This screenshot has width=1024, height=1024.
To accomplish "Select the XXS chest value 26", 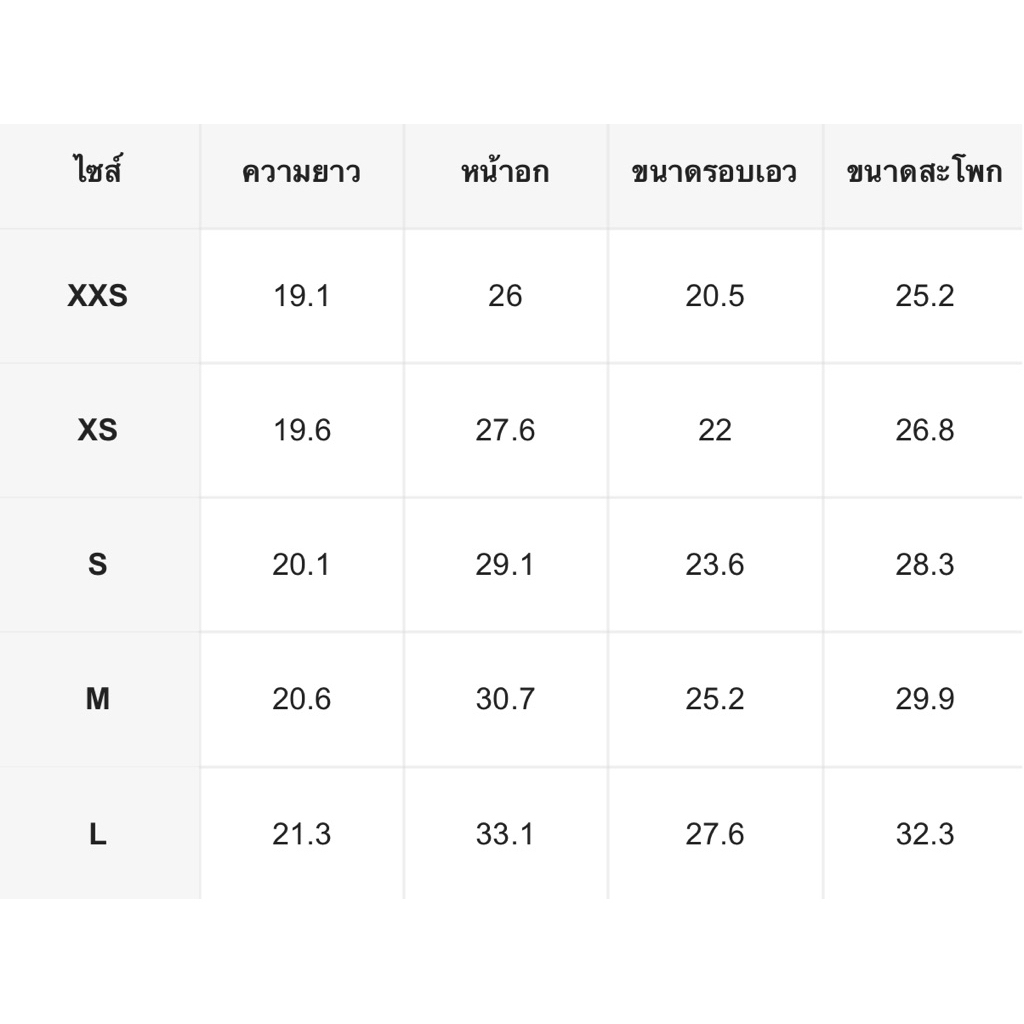I will point(505,296).
